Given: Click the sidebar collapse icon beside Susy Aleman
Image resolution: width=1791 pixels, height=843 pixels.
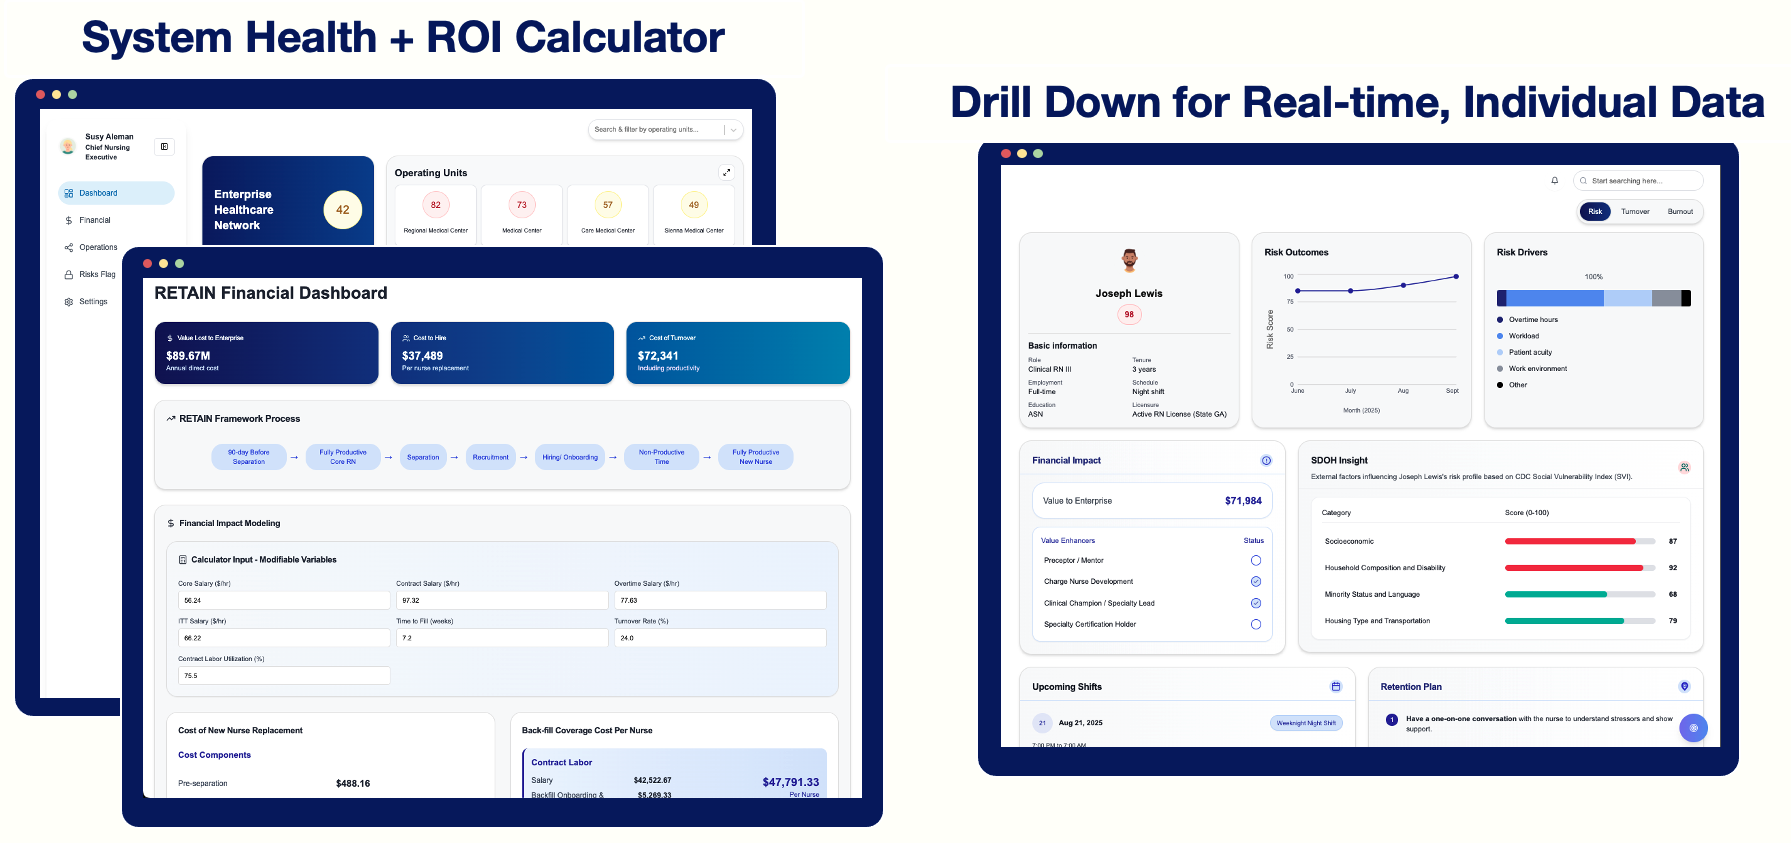Looking at the screenshot, I should 165,147.
